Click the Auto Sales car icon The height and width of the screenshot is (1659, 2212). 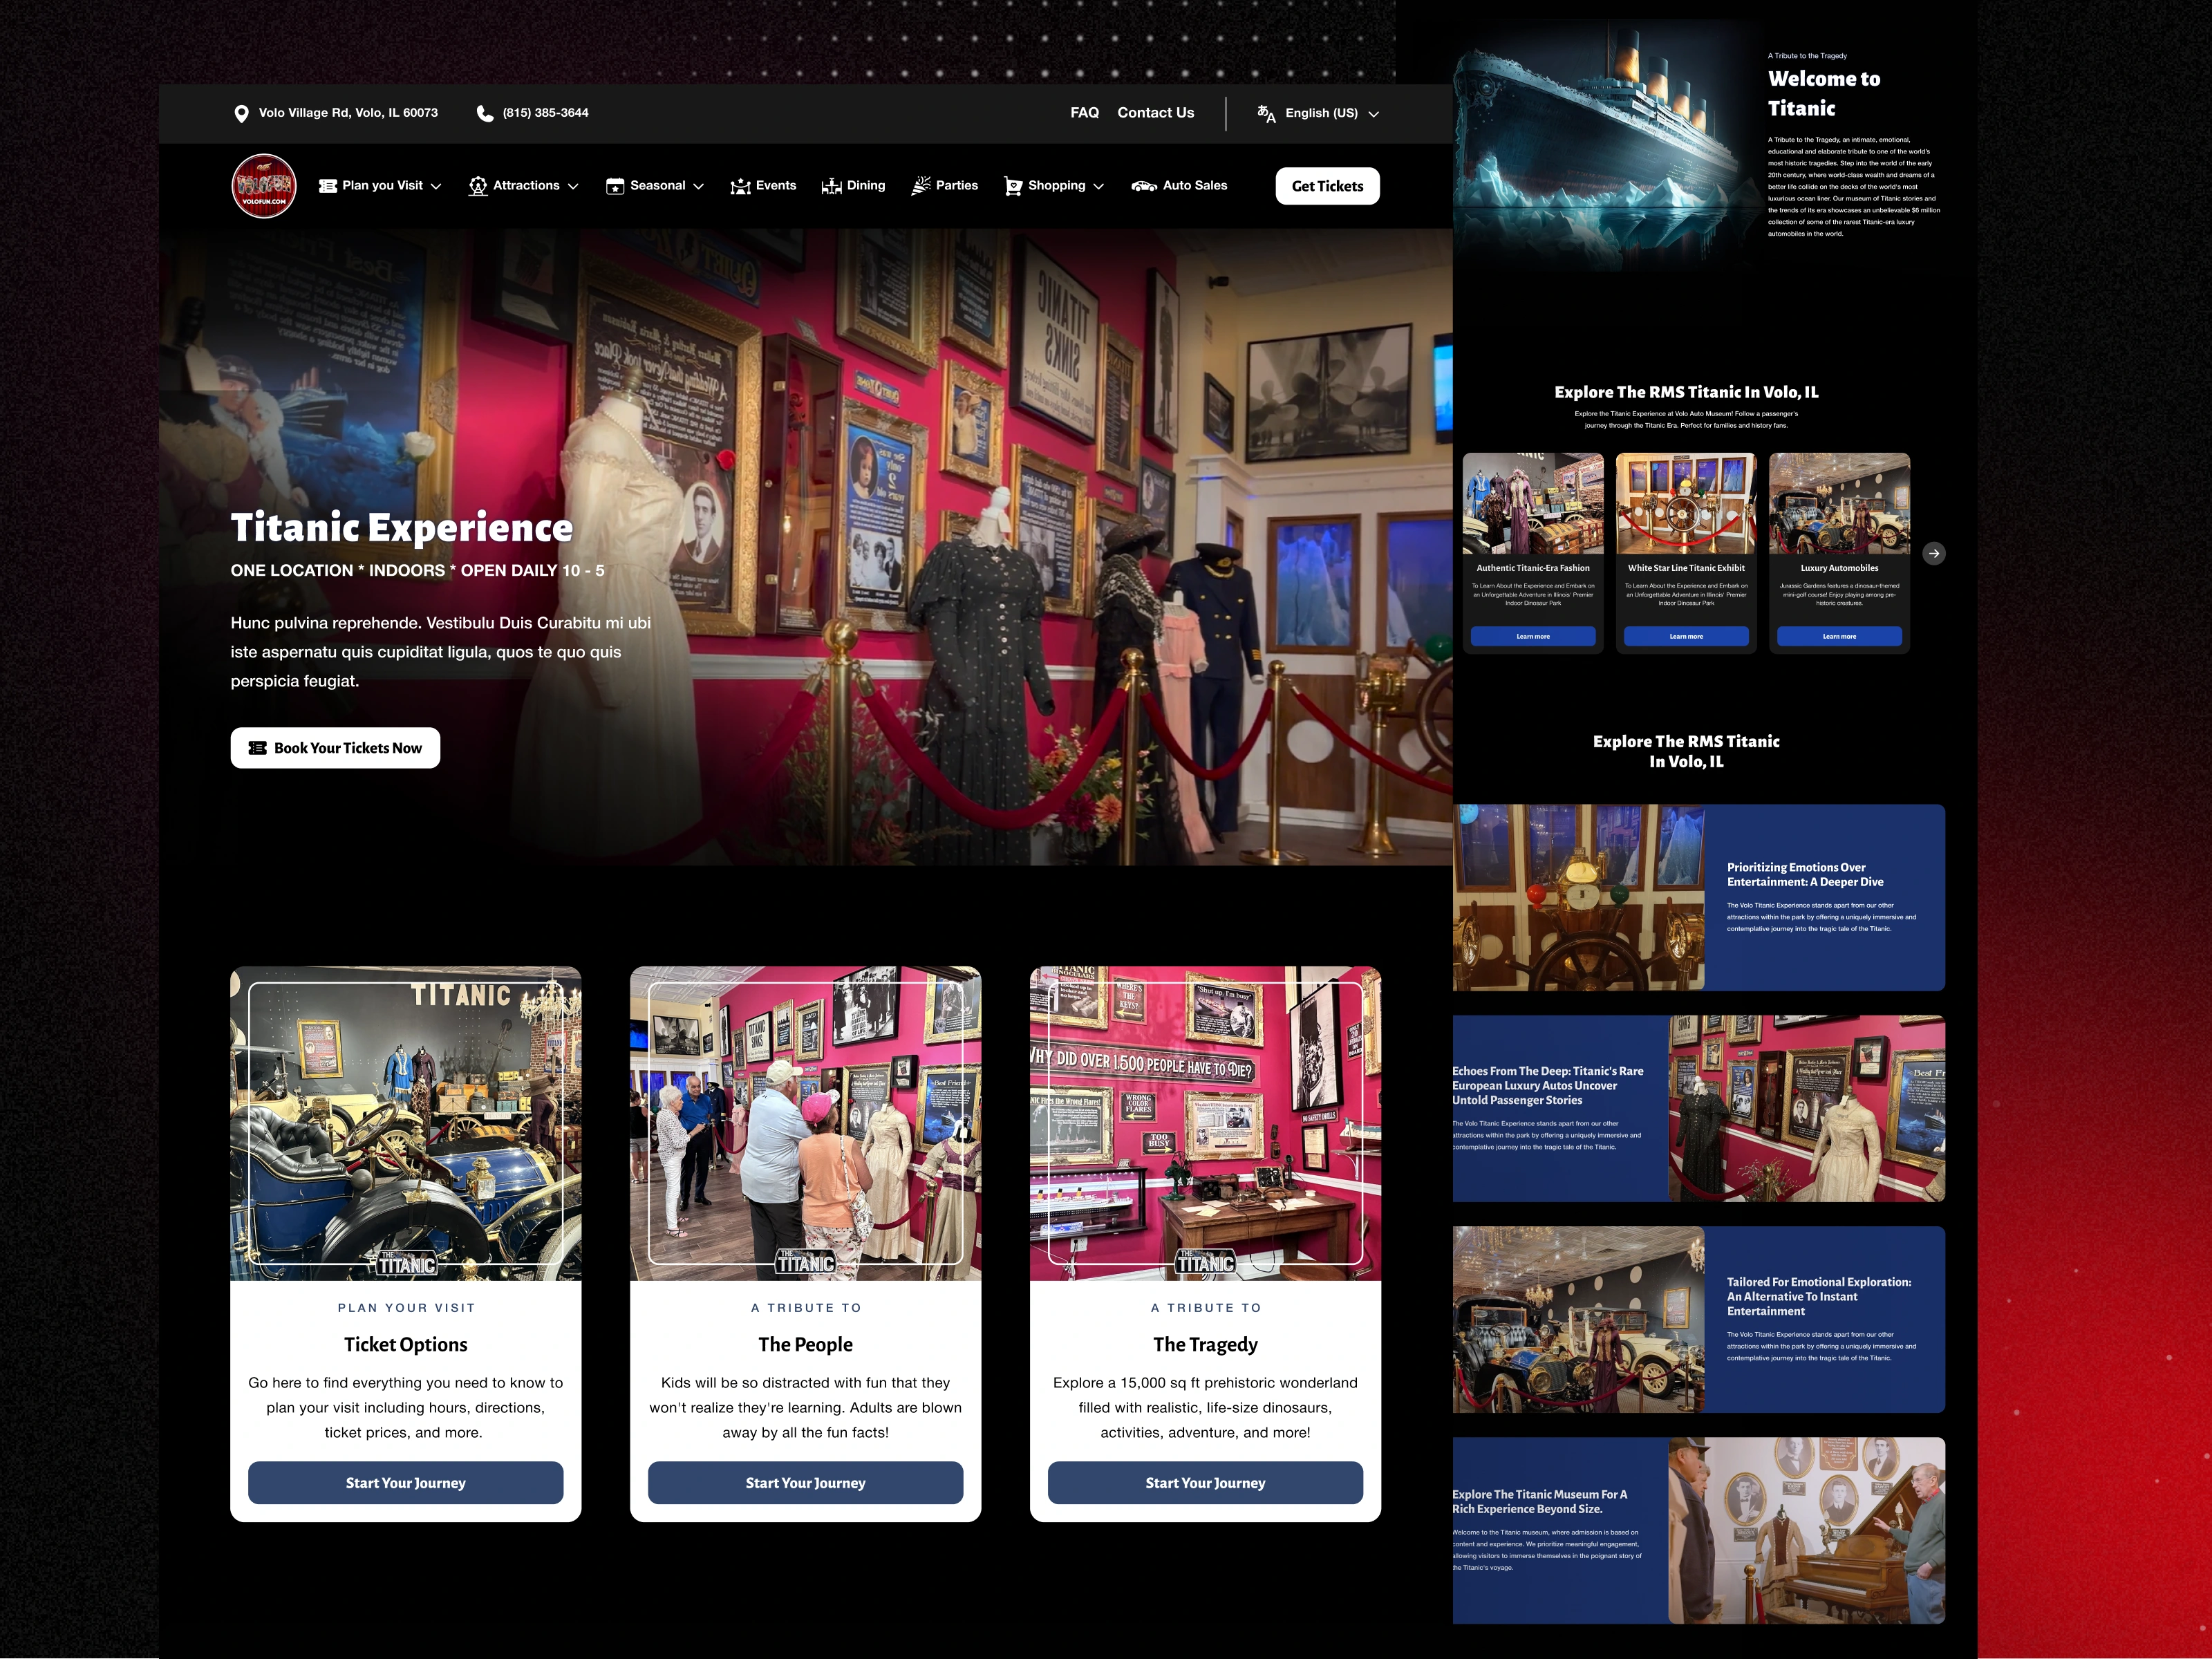tap(1144, 186)
